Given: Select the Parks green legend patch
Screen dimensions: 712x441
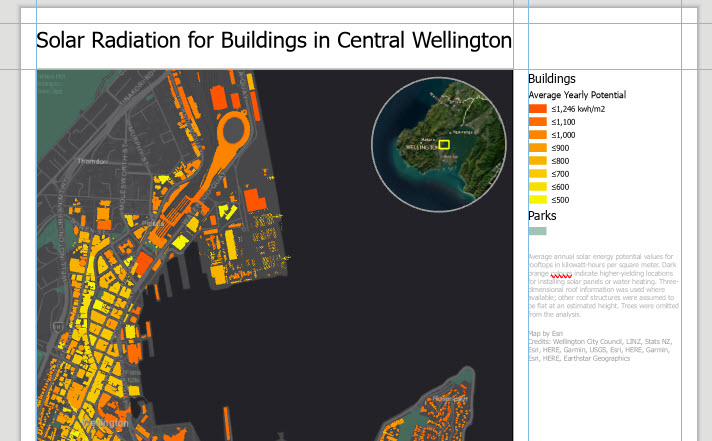Looking at the screenshot, I should (x=538, y=231).
